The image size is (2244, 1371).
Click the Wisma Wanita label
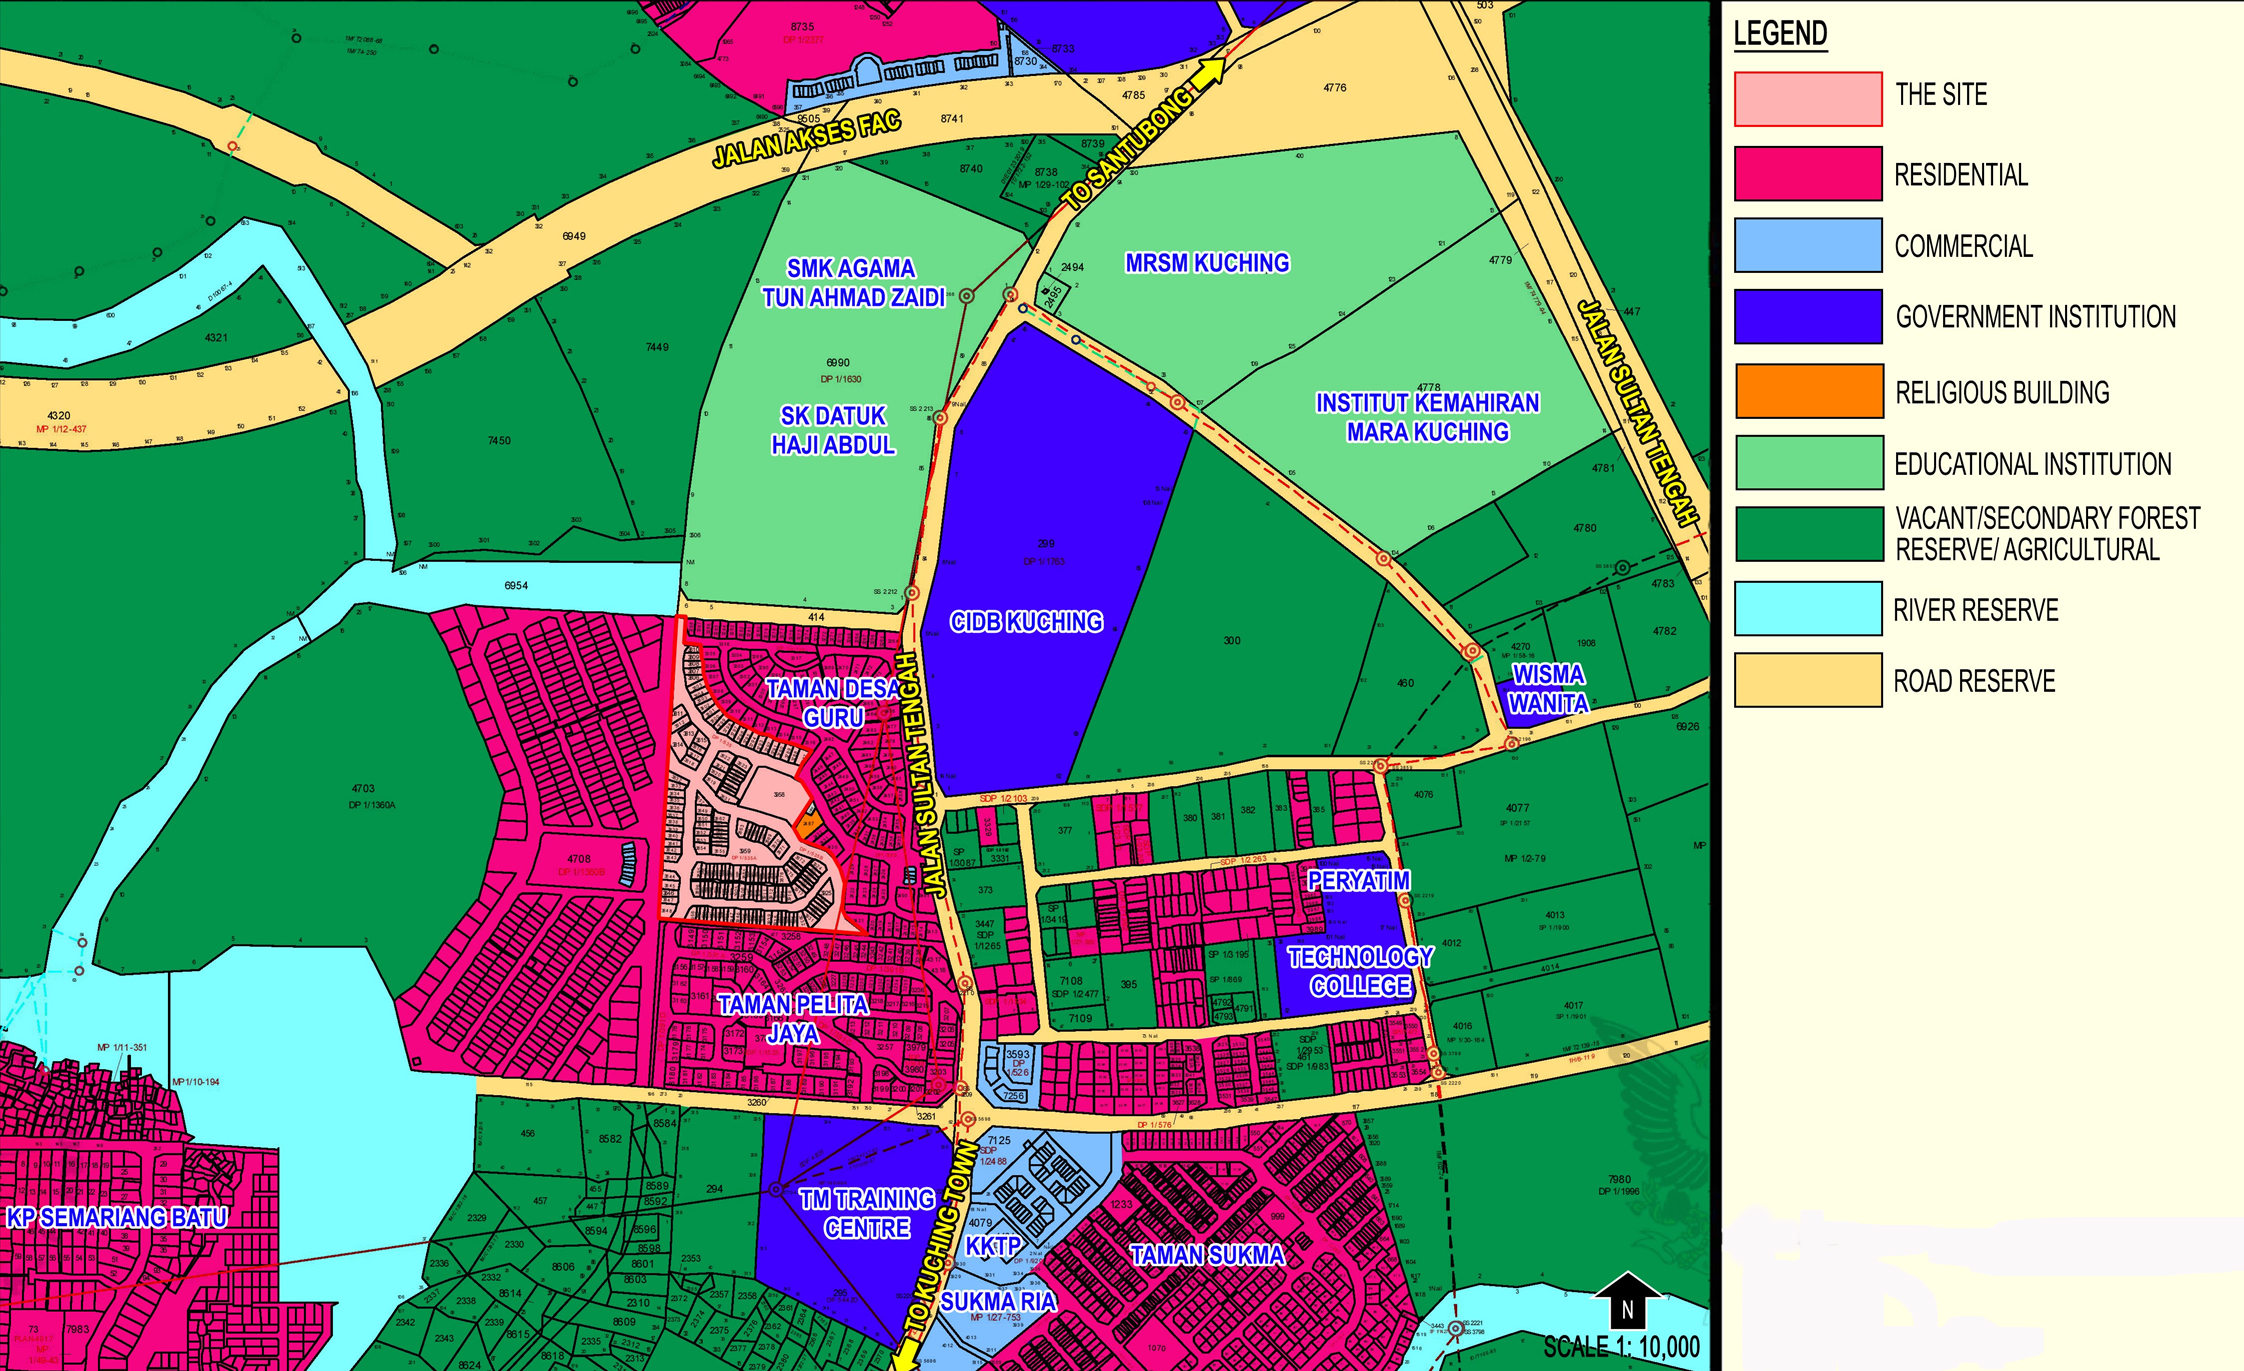tap(1547, 689)
